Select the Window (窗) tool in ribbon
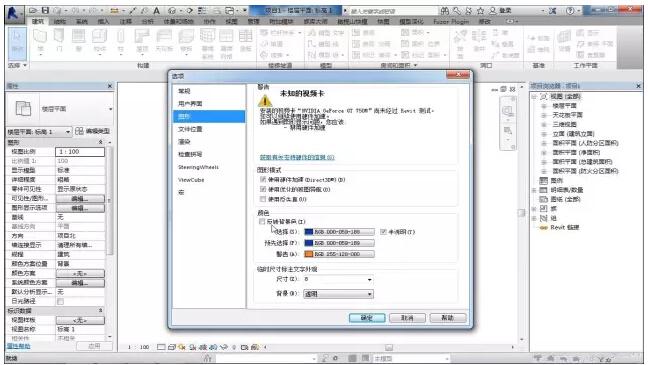 click(79, 41)
